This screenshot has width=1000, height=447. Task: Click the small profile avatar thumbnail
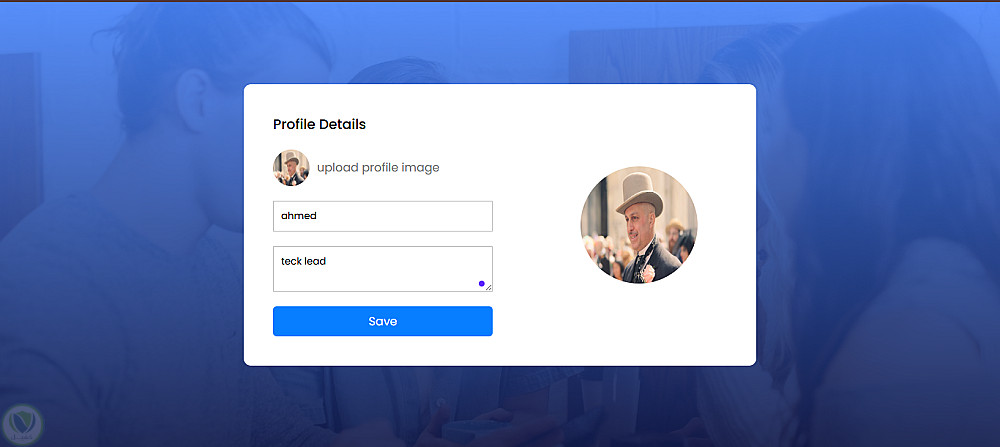click(x=290, y=168)
